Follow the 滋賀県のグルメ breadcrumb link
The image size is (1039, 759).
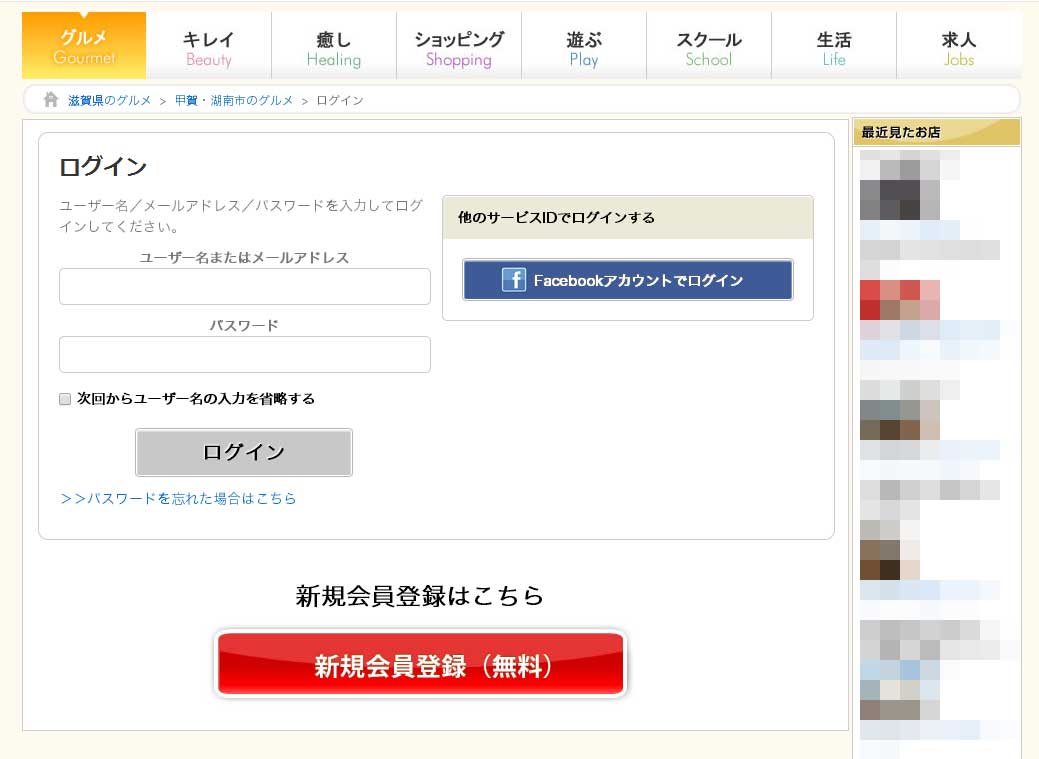[x=109, y=100]
